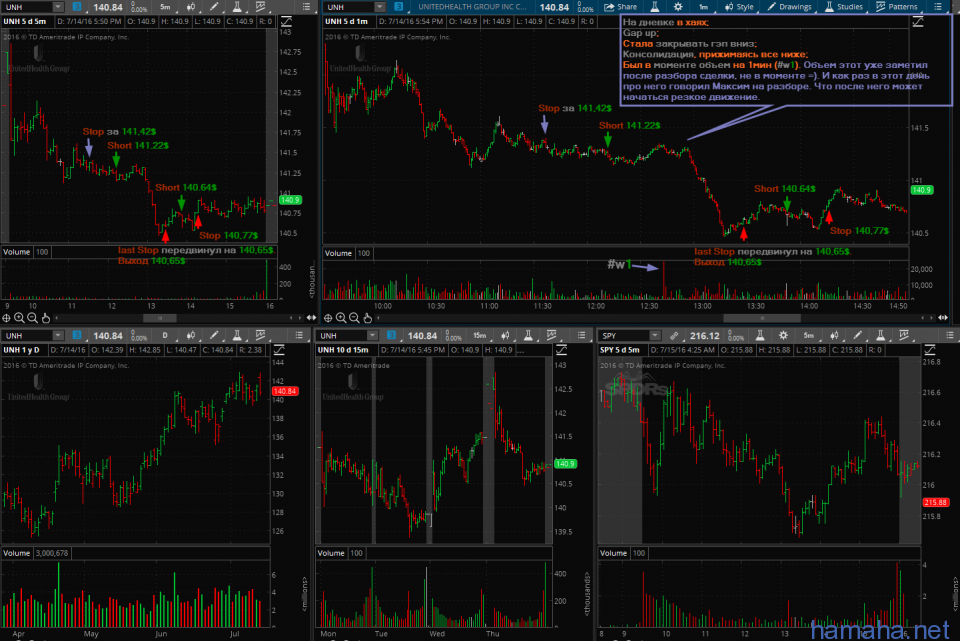This screenshot has height=641, width=960.
Task: Zoom out using magnifier under top-left chart
Action: pyautogui.click(x=32, y=318)
